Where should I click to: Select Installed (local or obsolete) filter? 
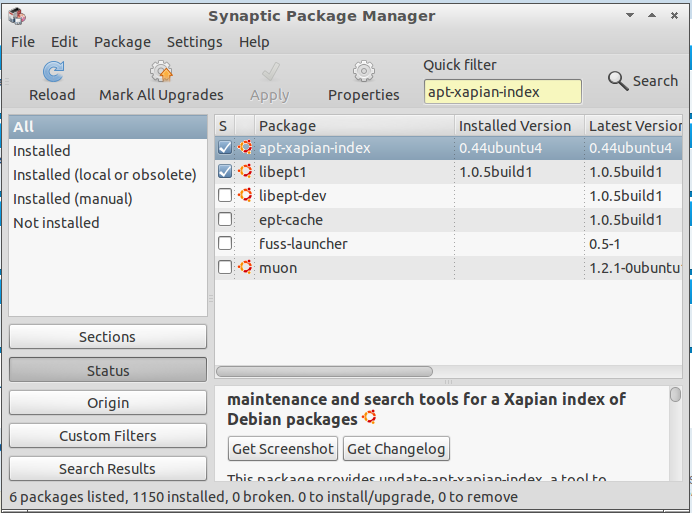click(108, 175)
